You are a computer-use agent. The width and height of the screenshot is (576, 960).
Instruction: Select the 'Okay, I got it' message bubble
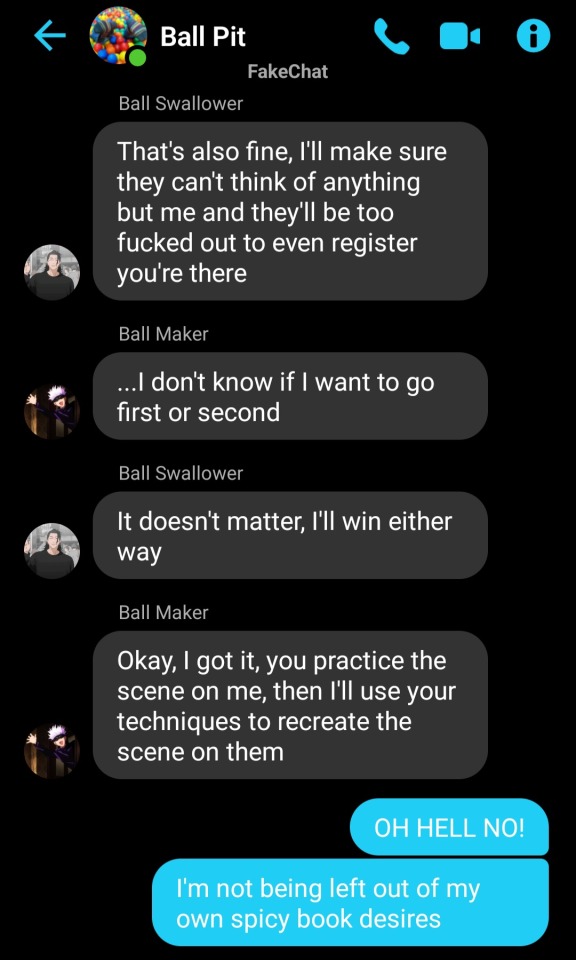click(x=290, y=705)
